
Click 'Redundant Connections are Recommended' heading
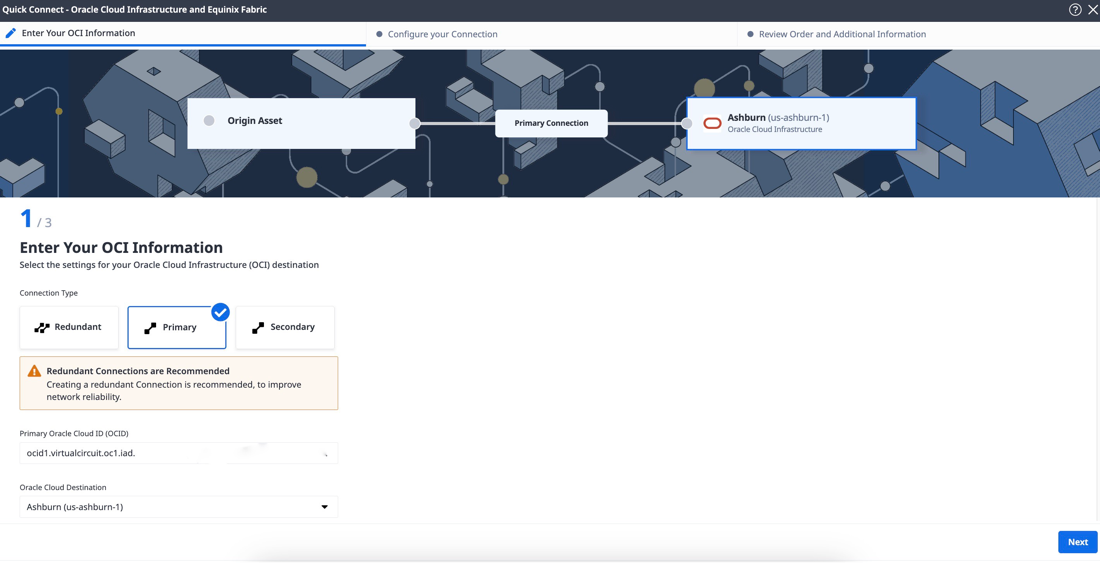(138, 371)
